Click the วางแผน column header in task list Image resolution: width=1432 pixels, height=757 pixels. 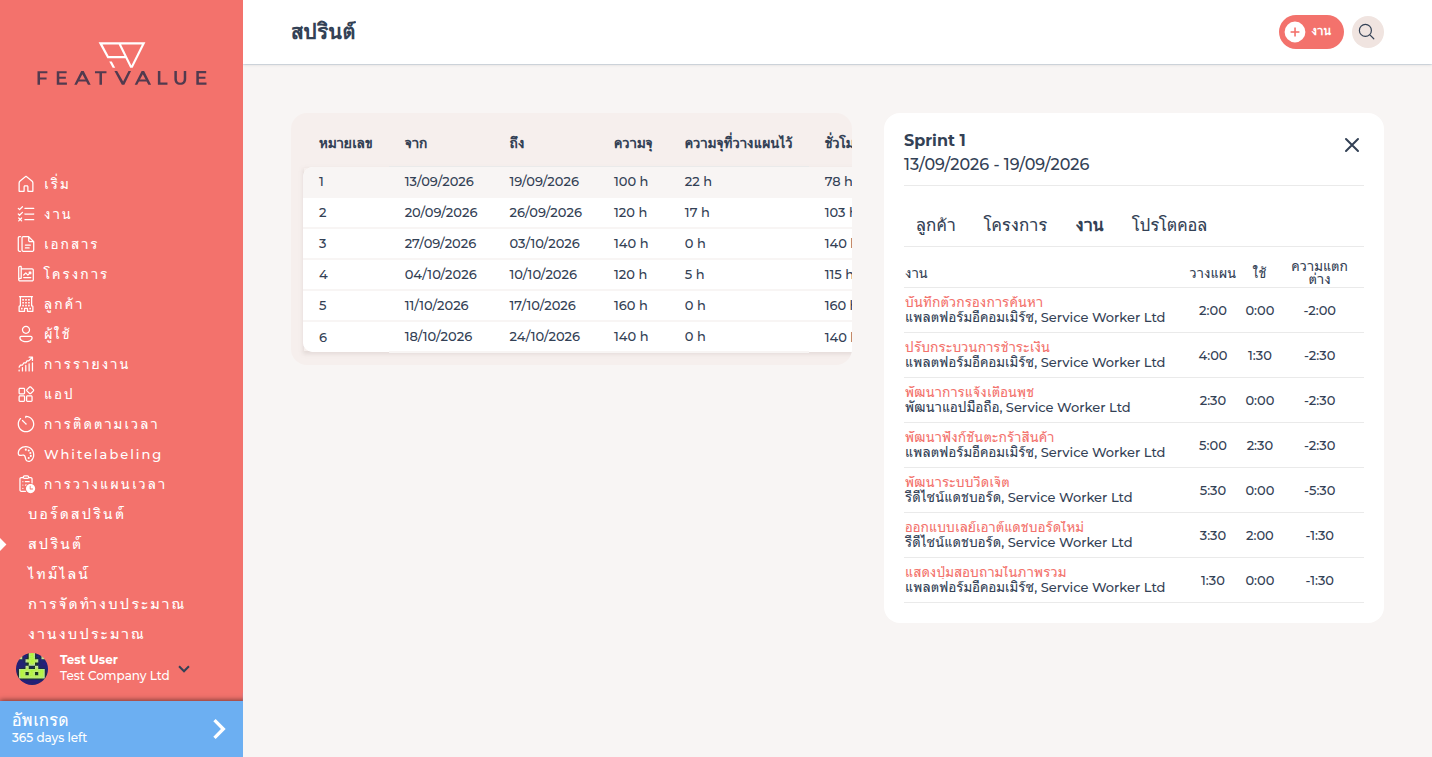point(1213,273)
